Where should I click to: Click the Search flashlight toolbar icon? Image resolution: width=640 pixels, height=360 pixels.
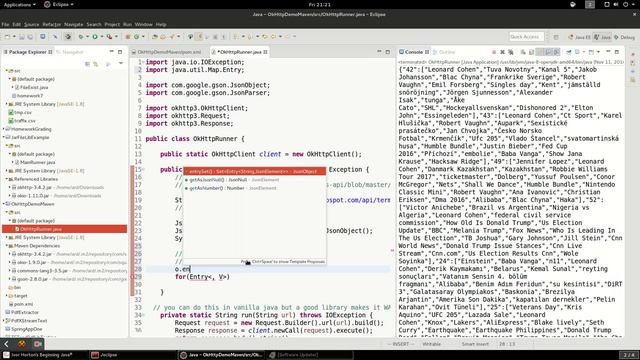172,36
